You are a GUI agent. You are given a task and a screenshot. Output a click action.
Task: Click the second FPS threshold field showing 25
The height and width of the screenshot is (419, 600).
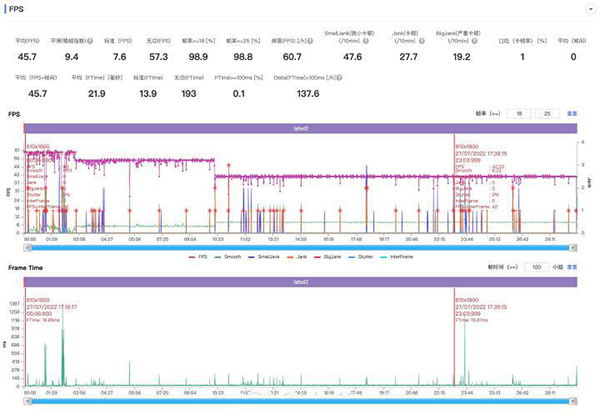pyautogui.click(x=547, y=114)
